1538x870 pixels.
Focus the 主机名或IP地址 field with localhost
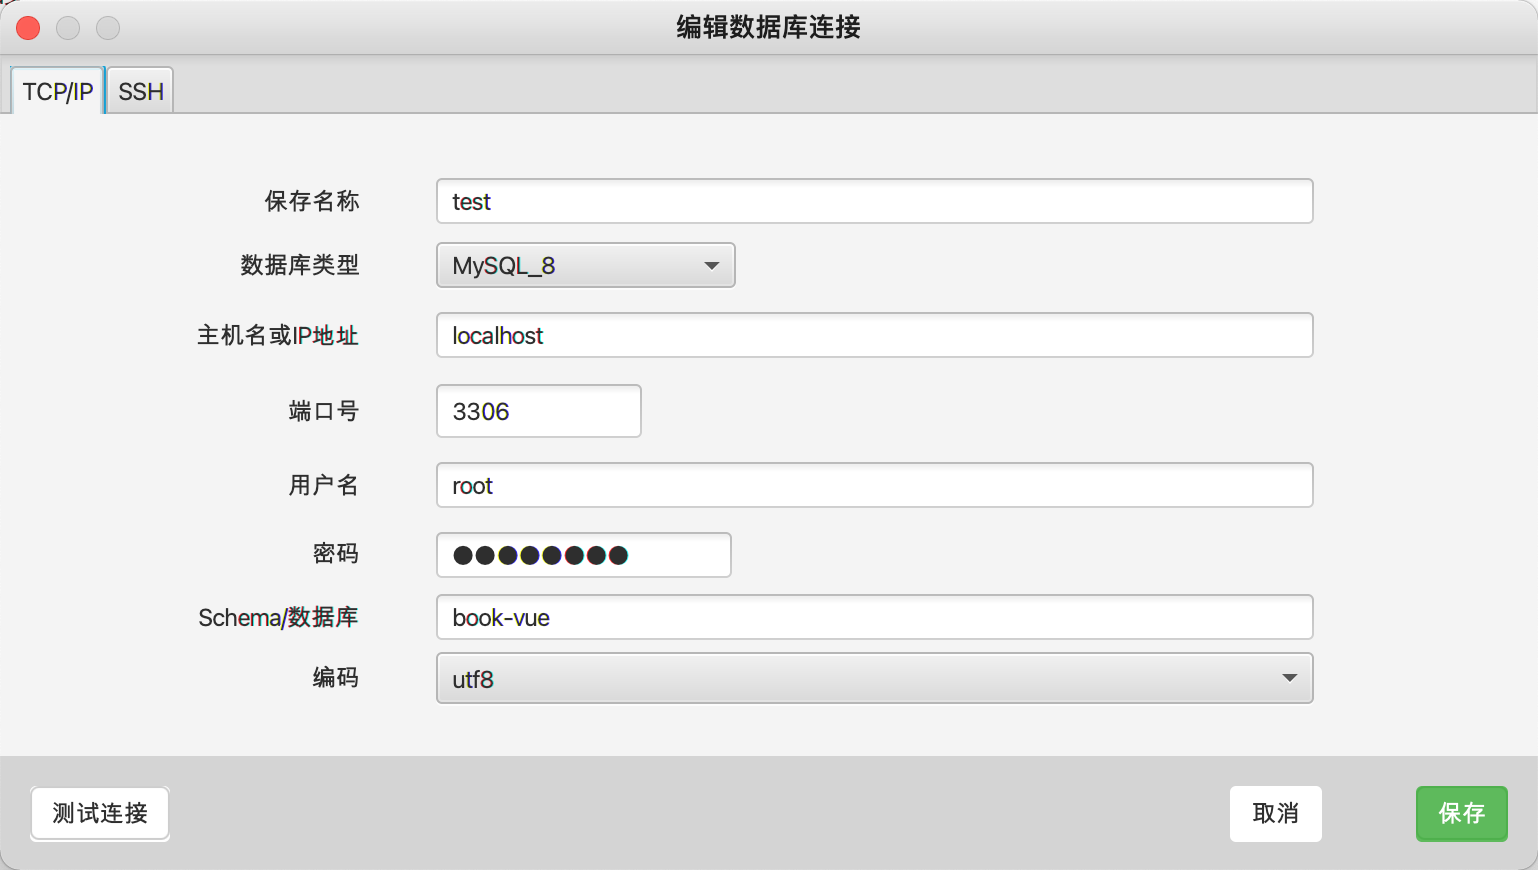pos(874,335)
